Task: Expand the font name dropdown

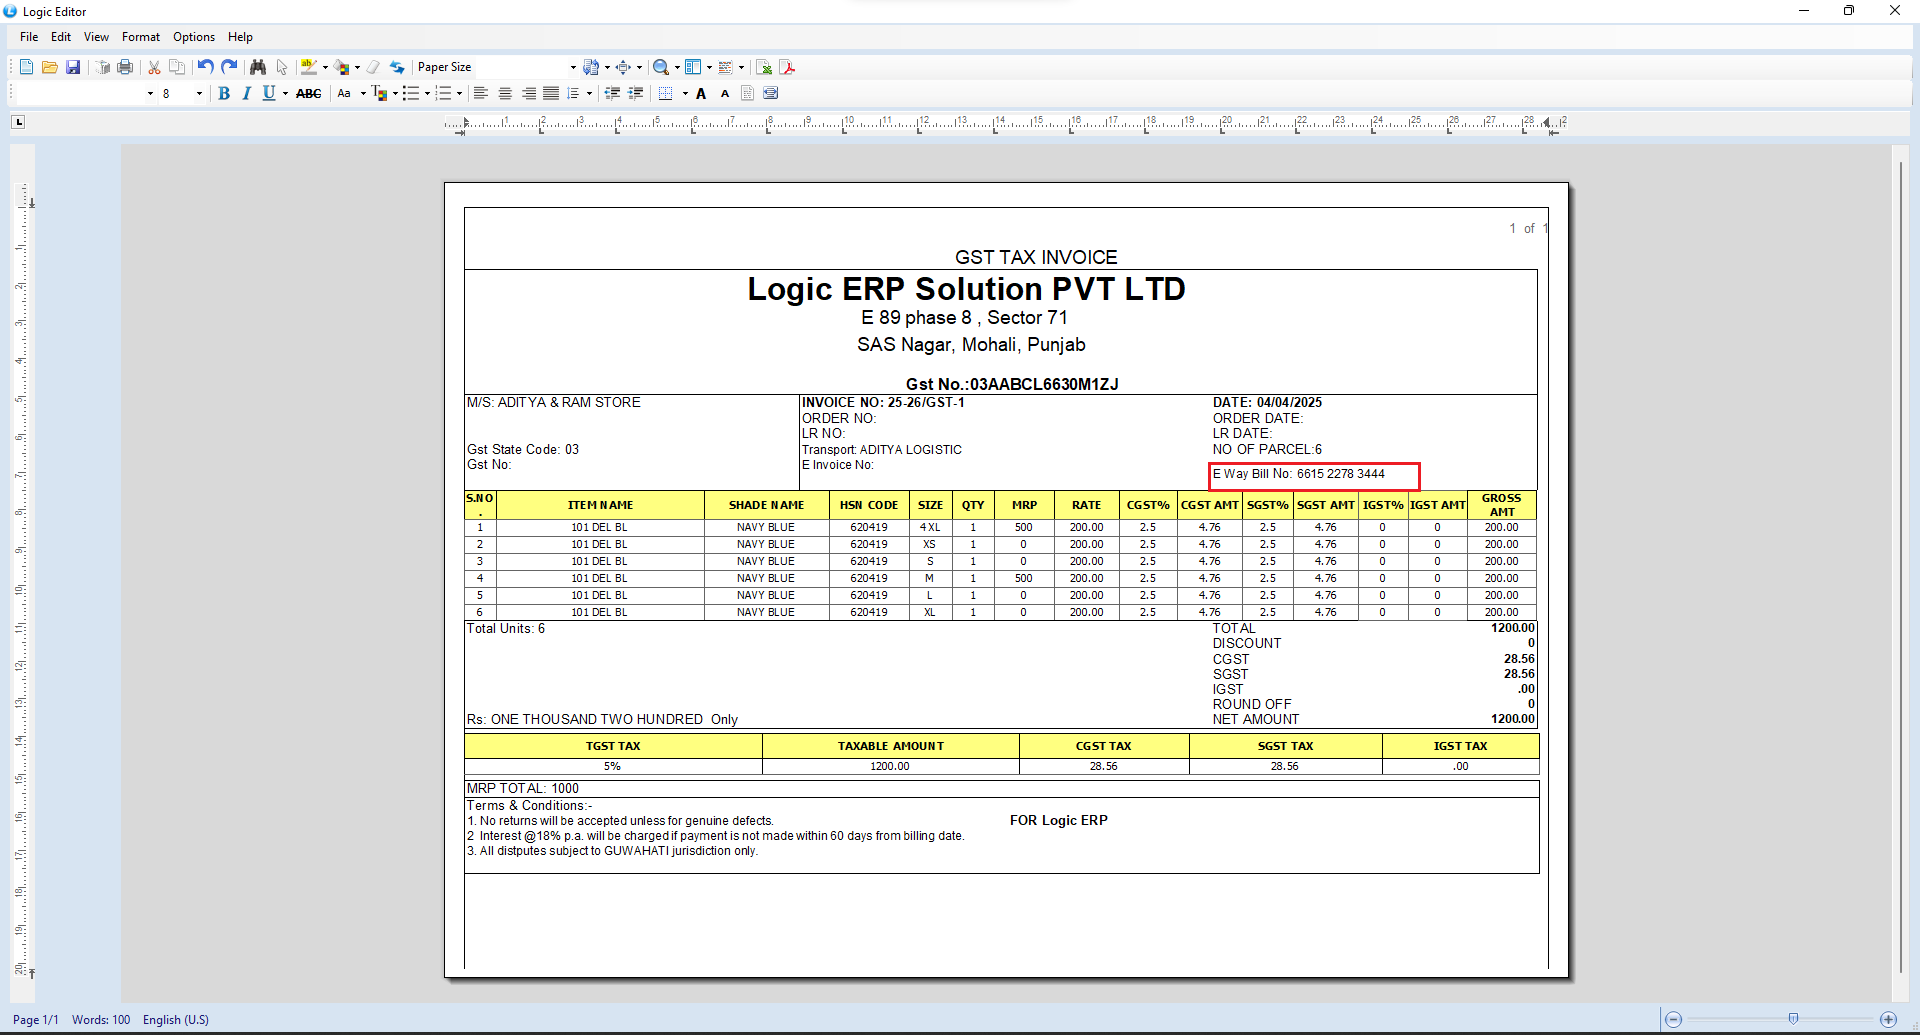Action: (150, 93)
